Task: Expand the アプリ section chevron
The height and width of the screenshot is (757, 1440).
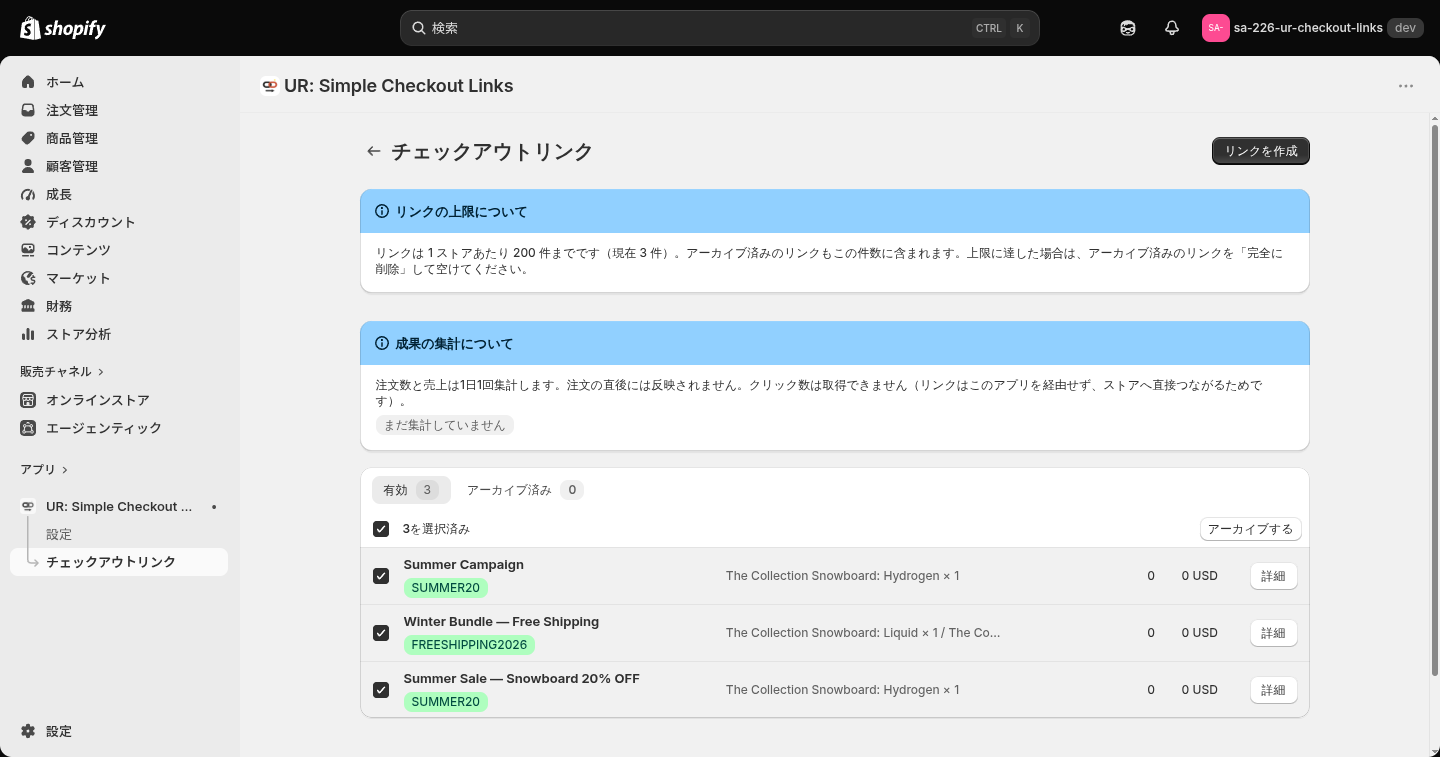Action: coord(65,470)
